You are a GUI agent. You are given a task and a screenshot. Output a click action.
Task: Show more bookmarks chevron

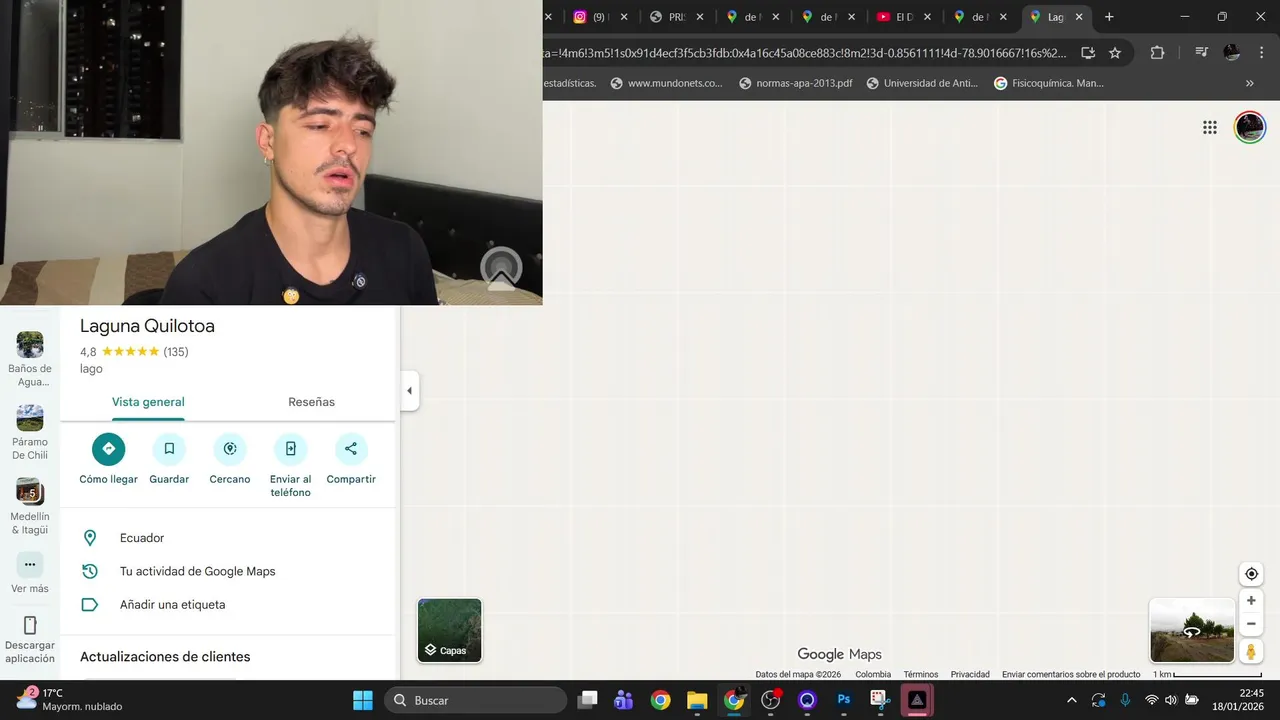click(x=1249, y=83)
